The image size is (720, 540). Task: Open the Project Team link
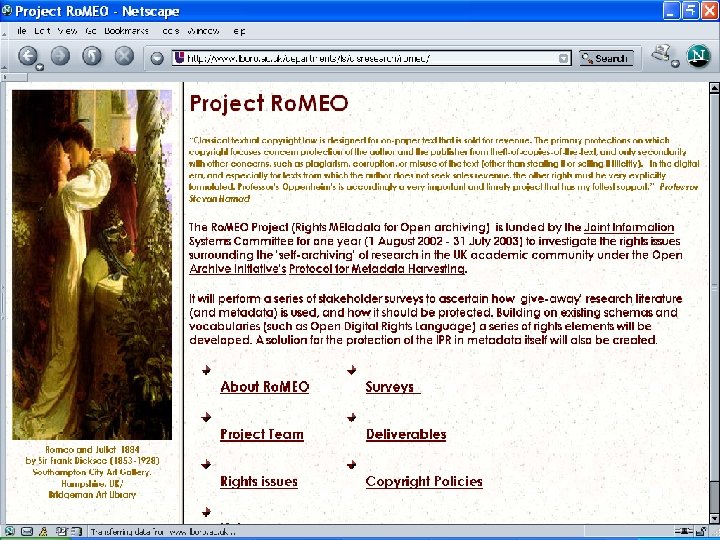point(262,434)
